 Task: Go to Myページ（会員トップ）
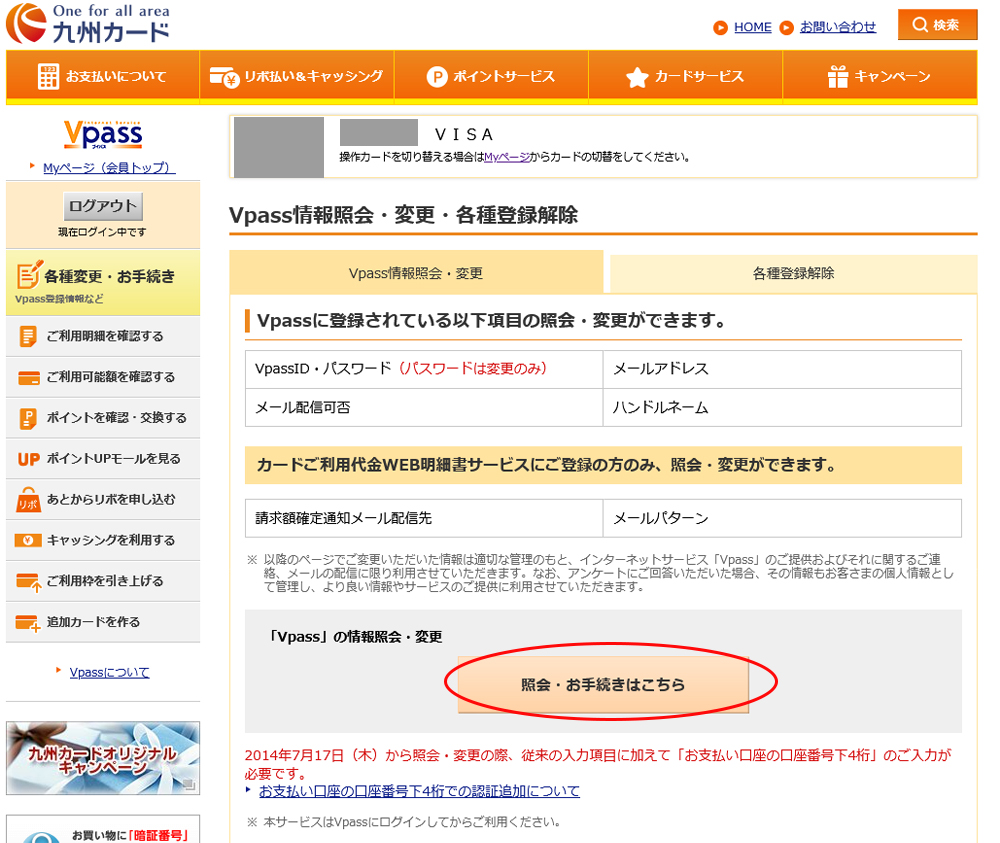click(109, 168)
